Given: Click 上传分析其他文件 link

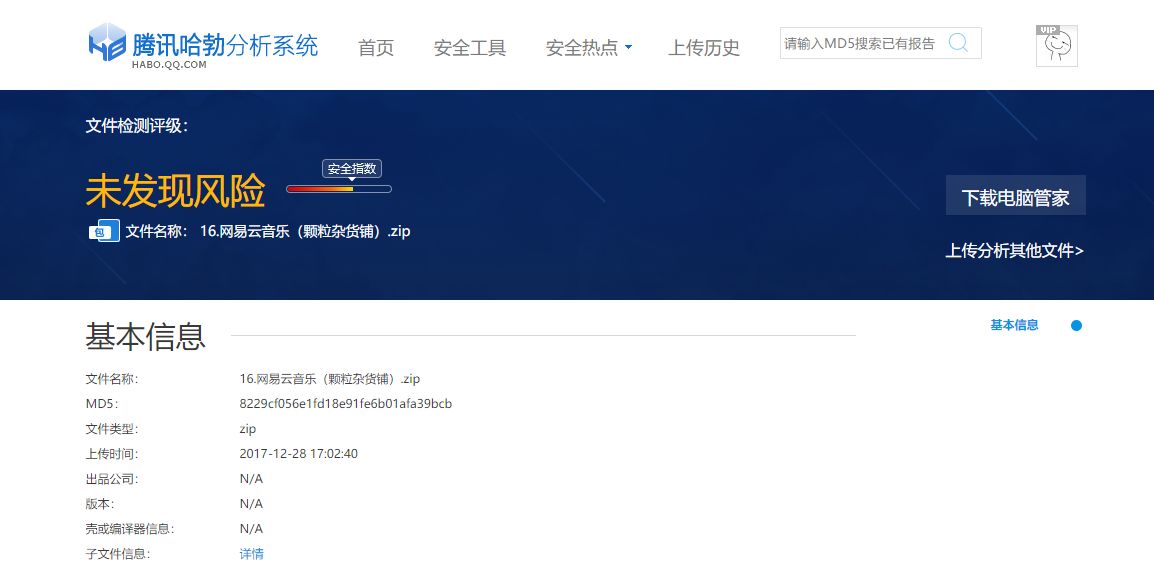Looking at the screenshot, I should [x=1014, y=251].
